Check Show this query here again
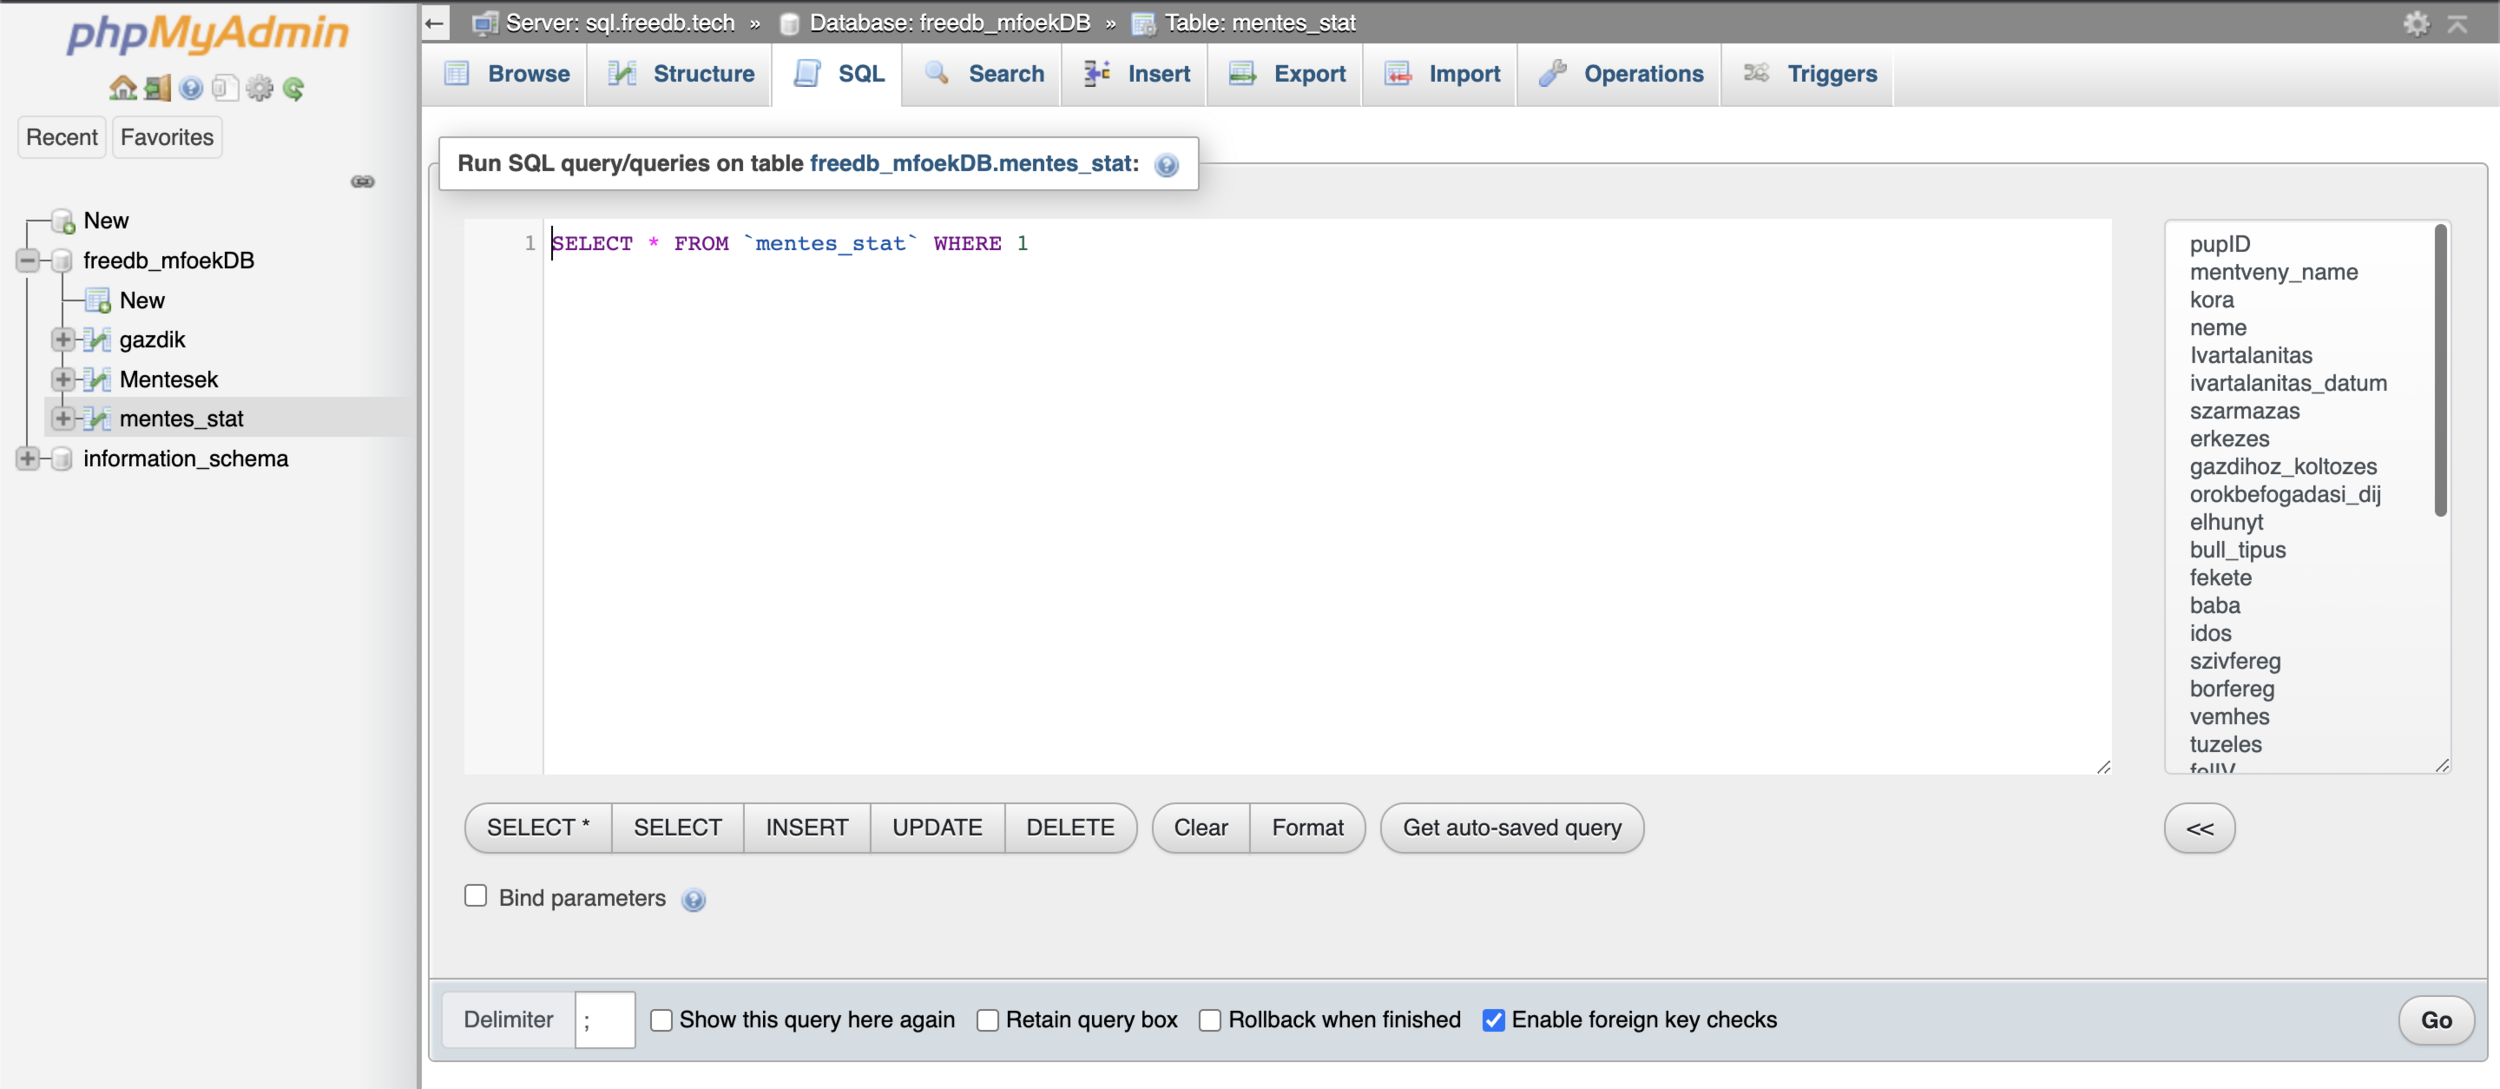This screenshot has width=2500, height=1089. (661, 1020)
